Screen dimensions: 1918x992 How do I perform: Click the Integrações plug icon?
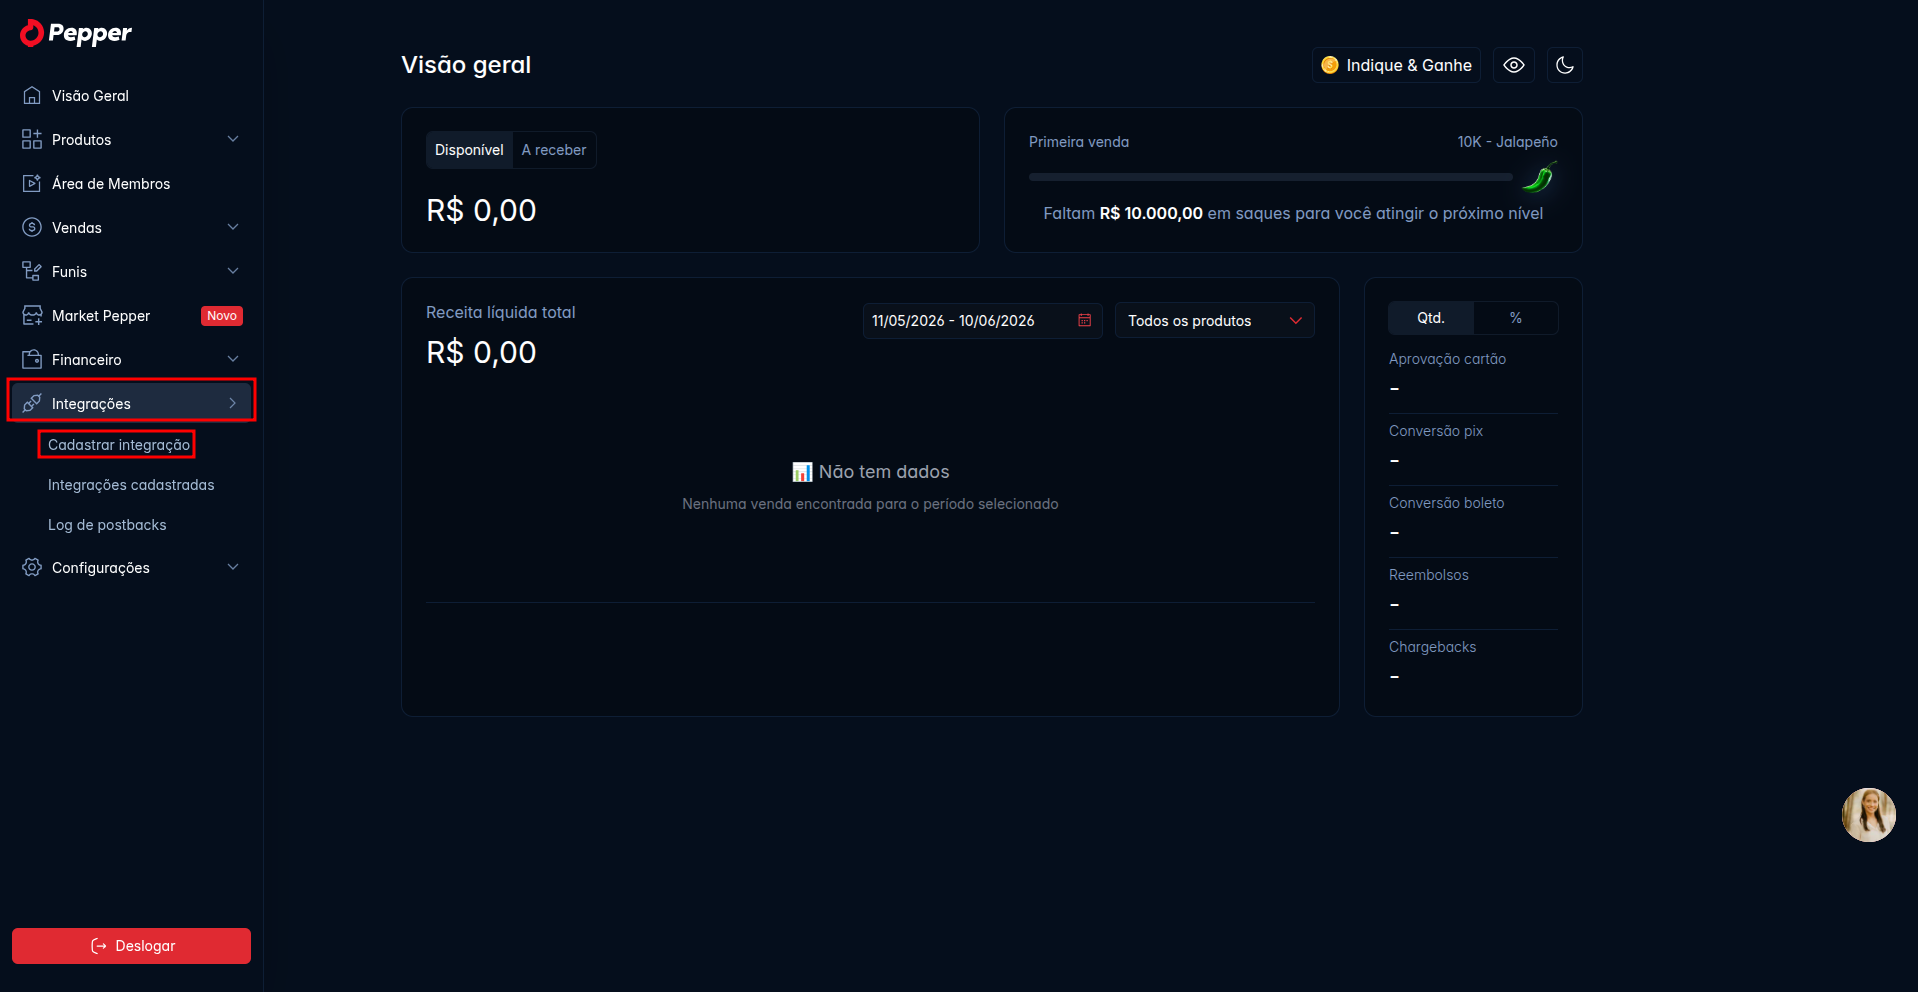coord(32,404)
